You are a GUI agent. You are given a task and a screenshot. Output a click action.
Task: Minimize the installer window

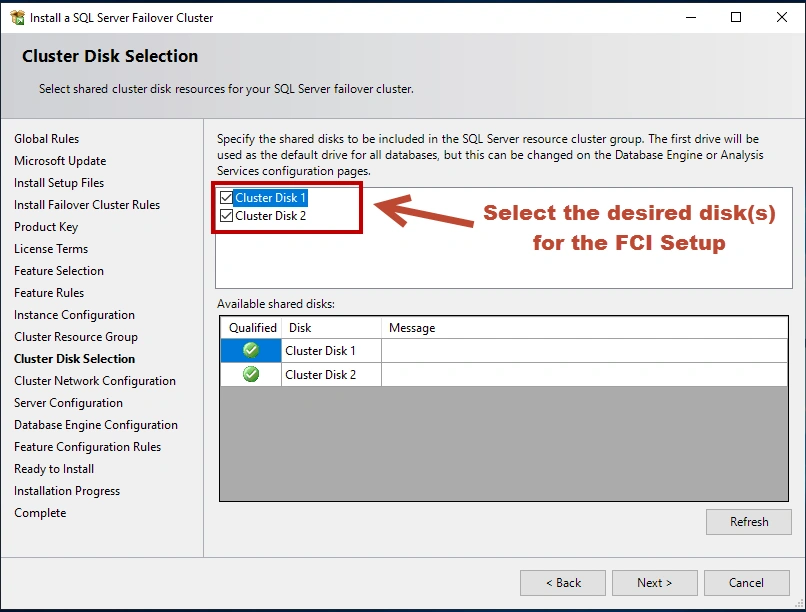click(691, 17)
